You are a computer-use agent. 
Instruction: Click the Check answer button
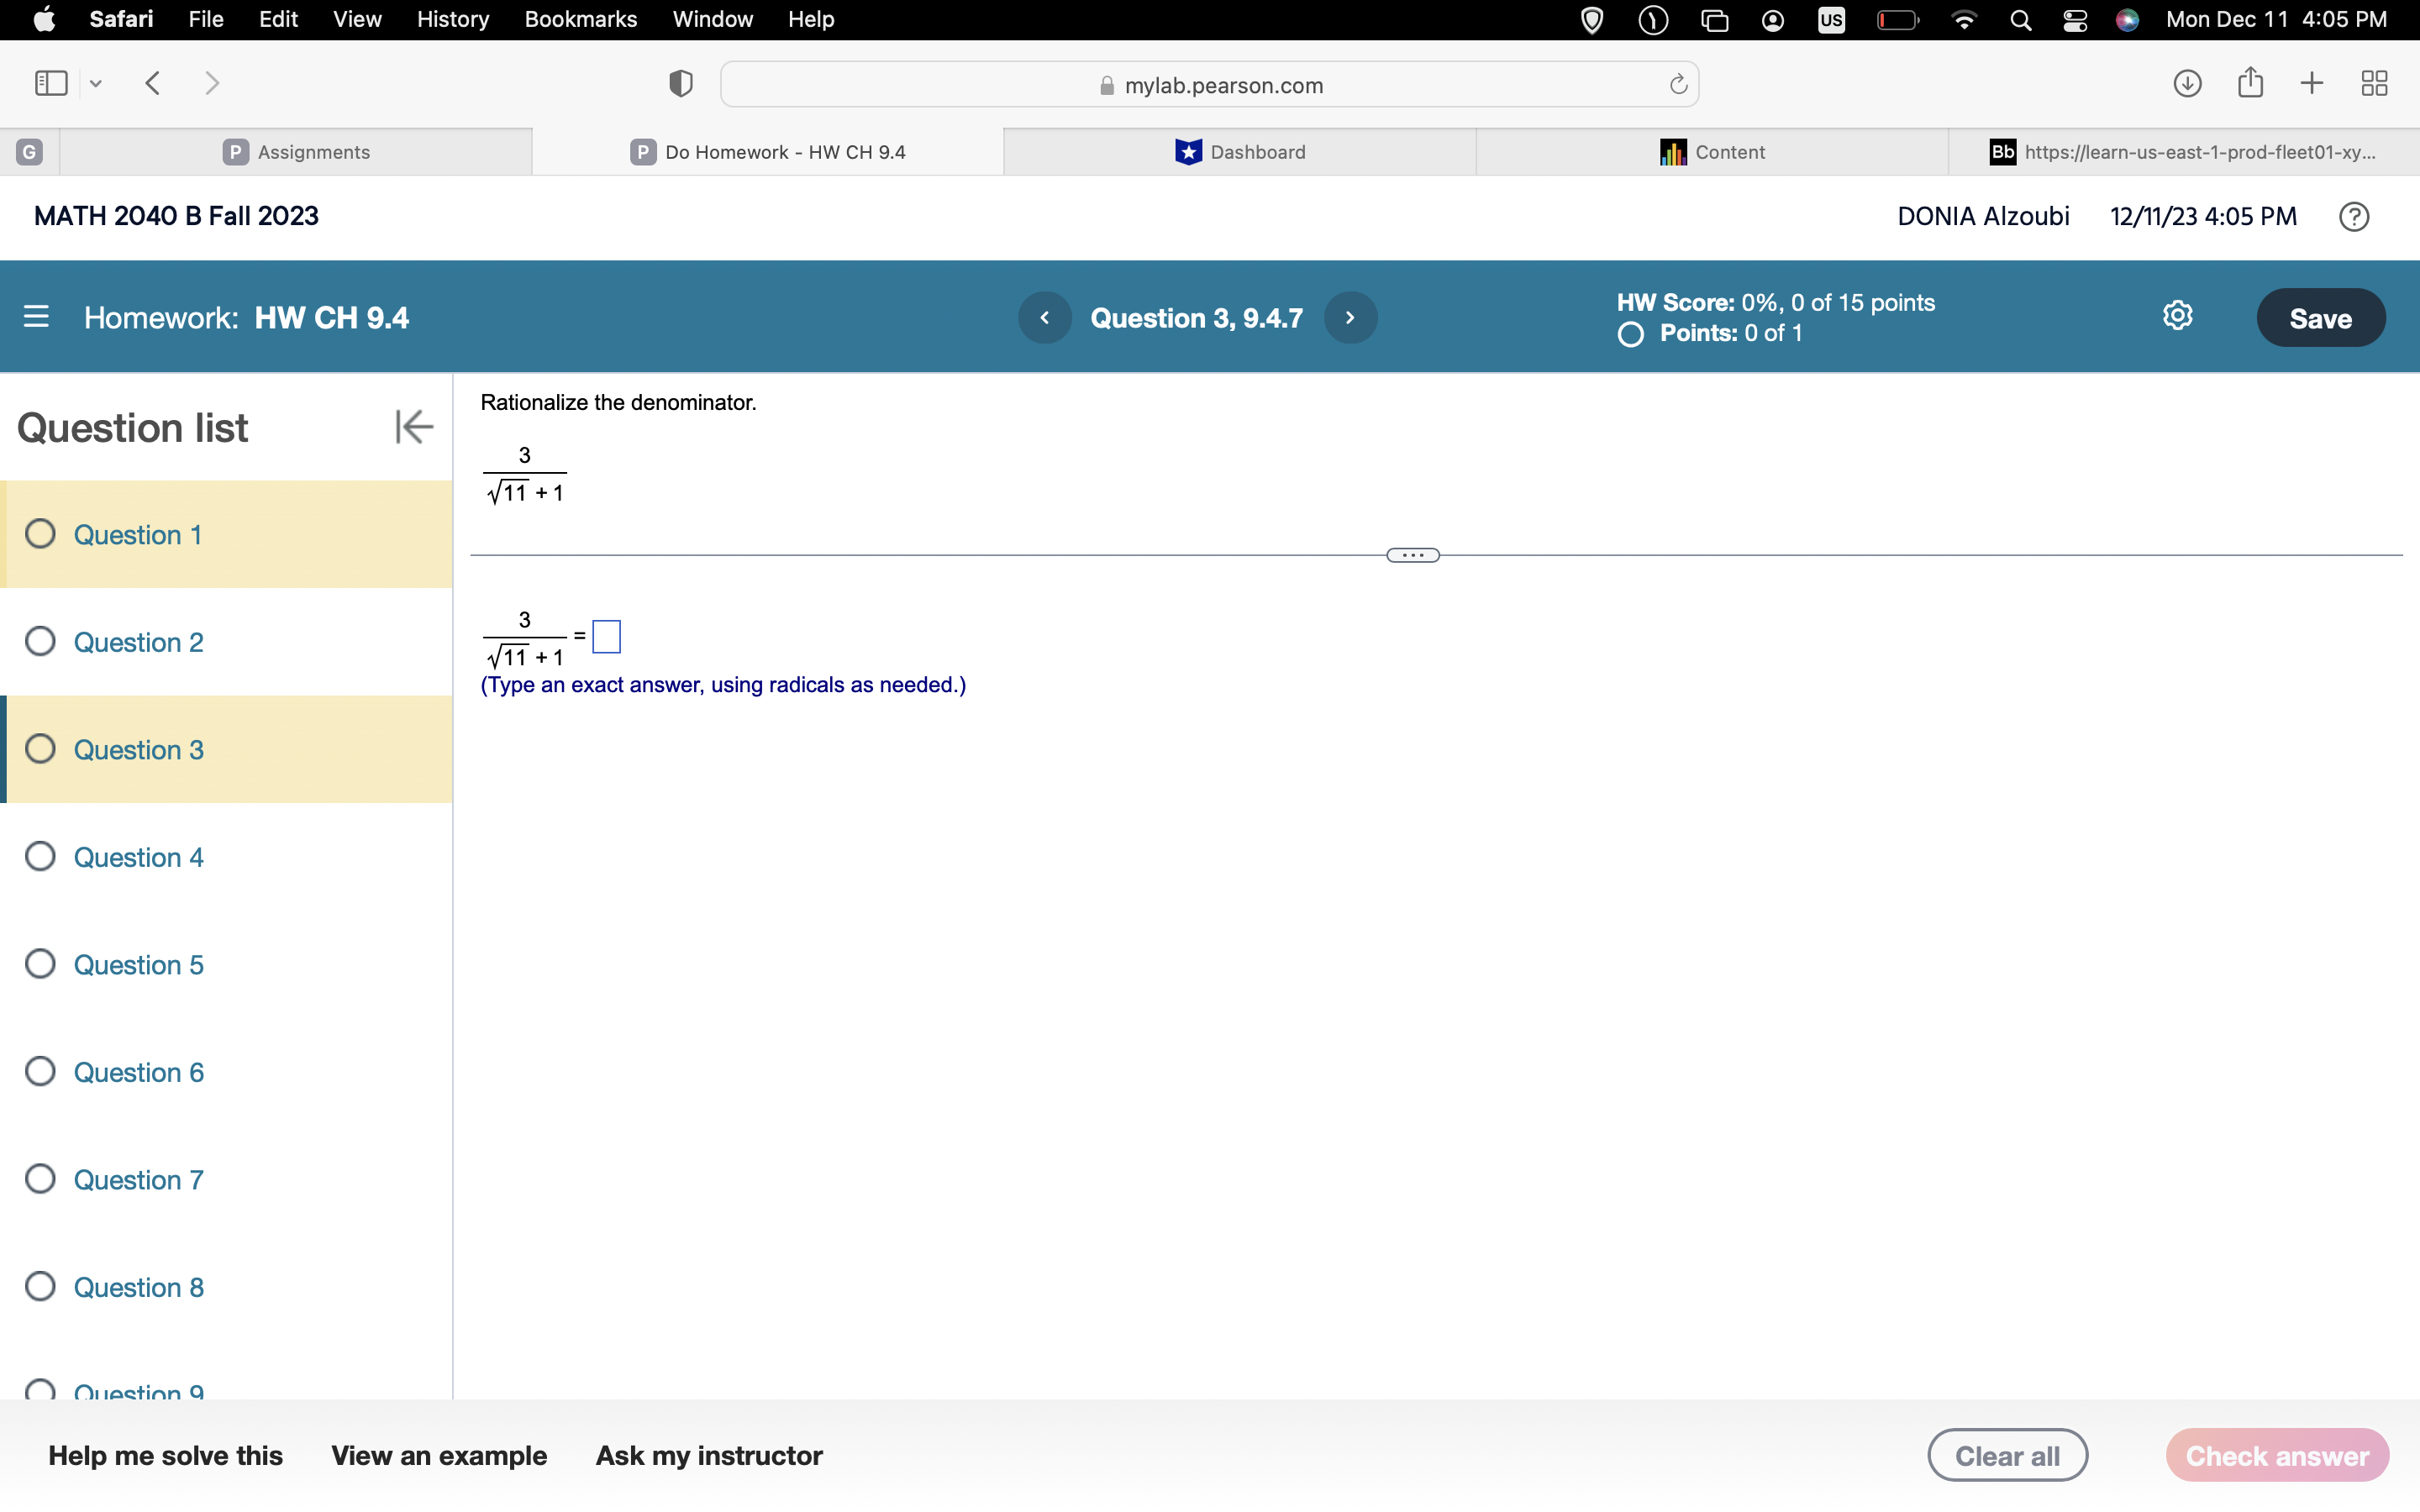[2276, 1455]
